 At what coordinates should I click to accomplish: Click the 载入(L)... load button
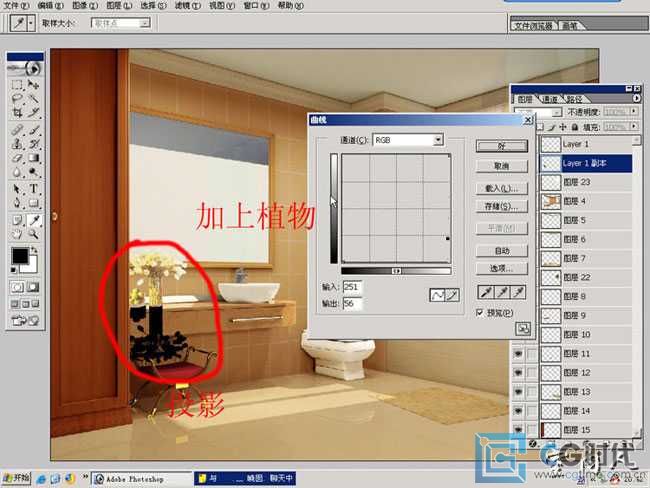(502, 188)
